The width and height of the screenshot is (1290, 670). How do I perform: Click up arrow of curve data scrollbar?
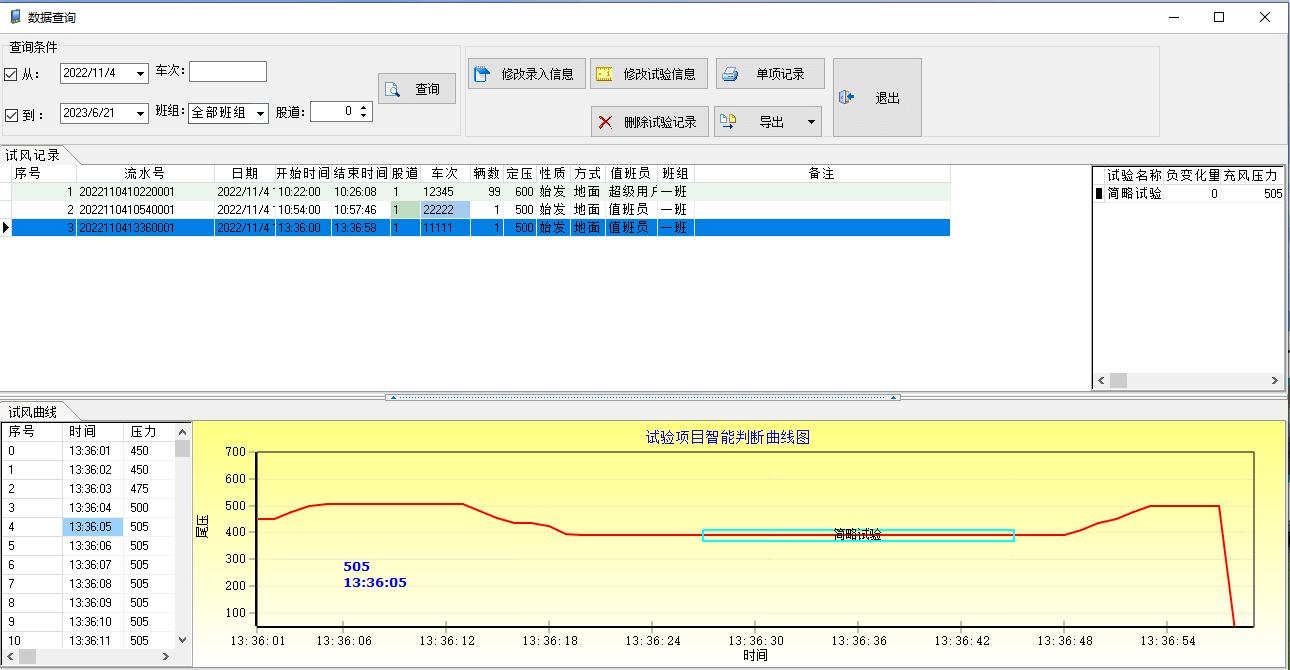(x=182, y=431)
